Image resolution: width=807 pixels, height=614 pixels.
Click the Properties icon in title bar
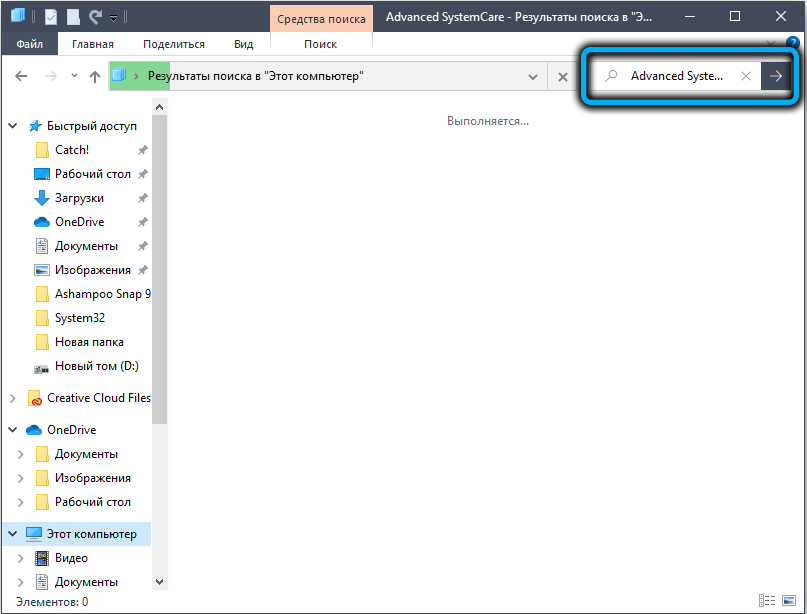tap(51, 17)
